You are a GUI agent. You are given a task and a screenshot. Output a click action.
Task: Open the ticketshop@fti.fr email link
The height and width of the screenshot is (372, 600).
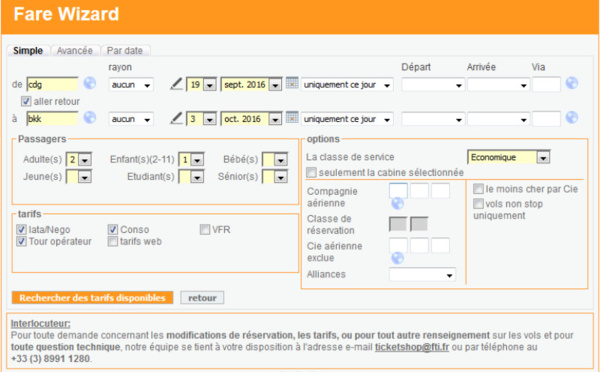412,347
